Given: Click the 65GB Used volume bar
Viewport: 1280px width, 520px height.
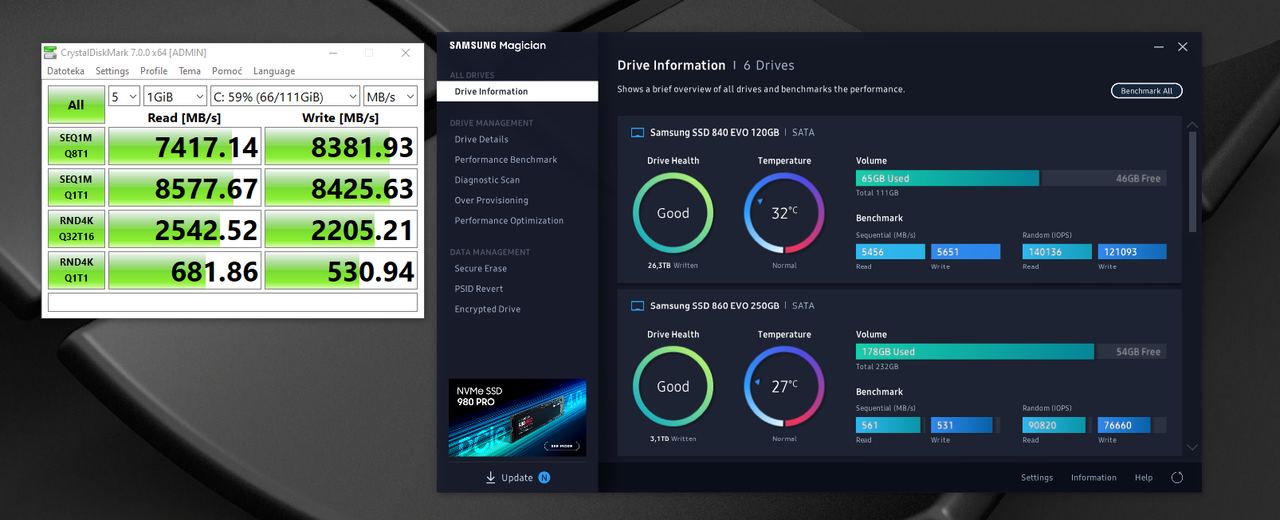Looking at the screenshot, I should coord(948,178).
